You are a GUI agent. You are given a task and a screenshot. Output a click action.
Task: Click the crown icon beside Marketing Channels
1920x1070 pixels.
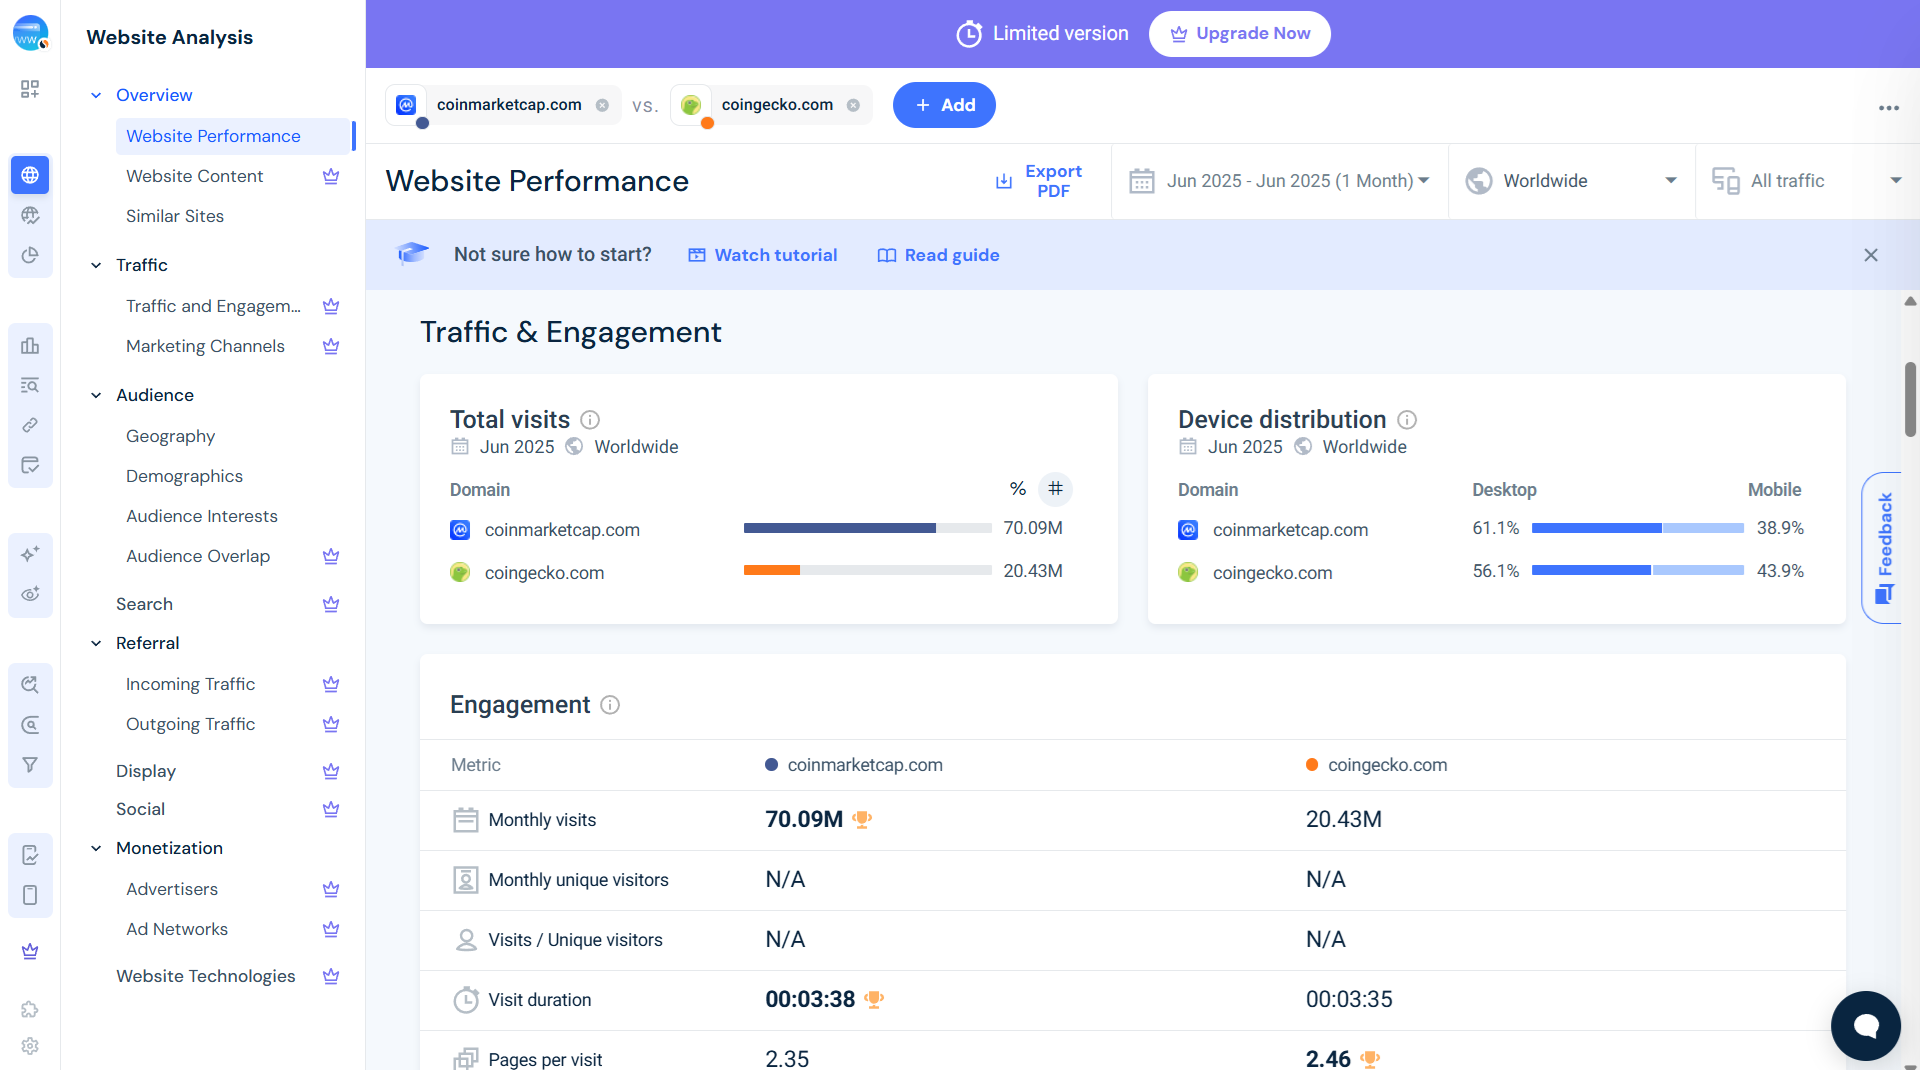331,346
